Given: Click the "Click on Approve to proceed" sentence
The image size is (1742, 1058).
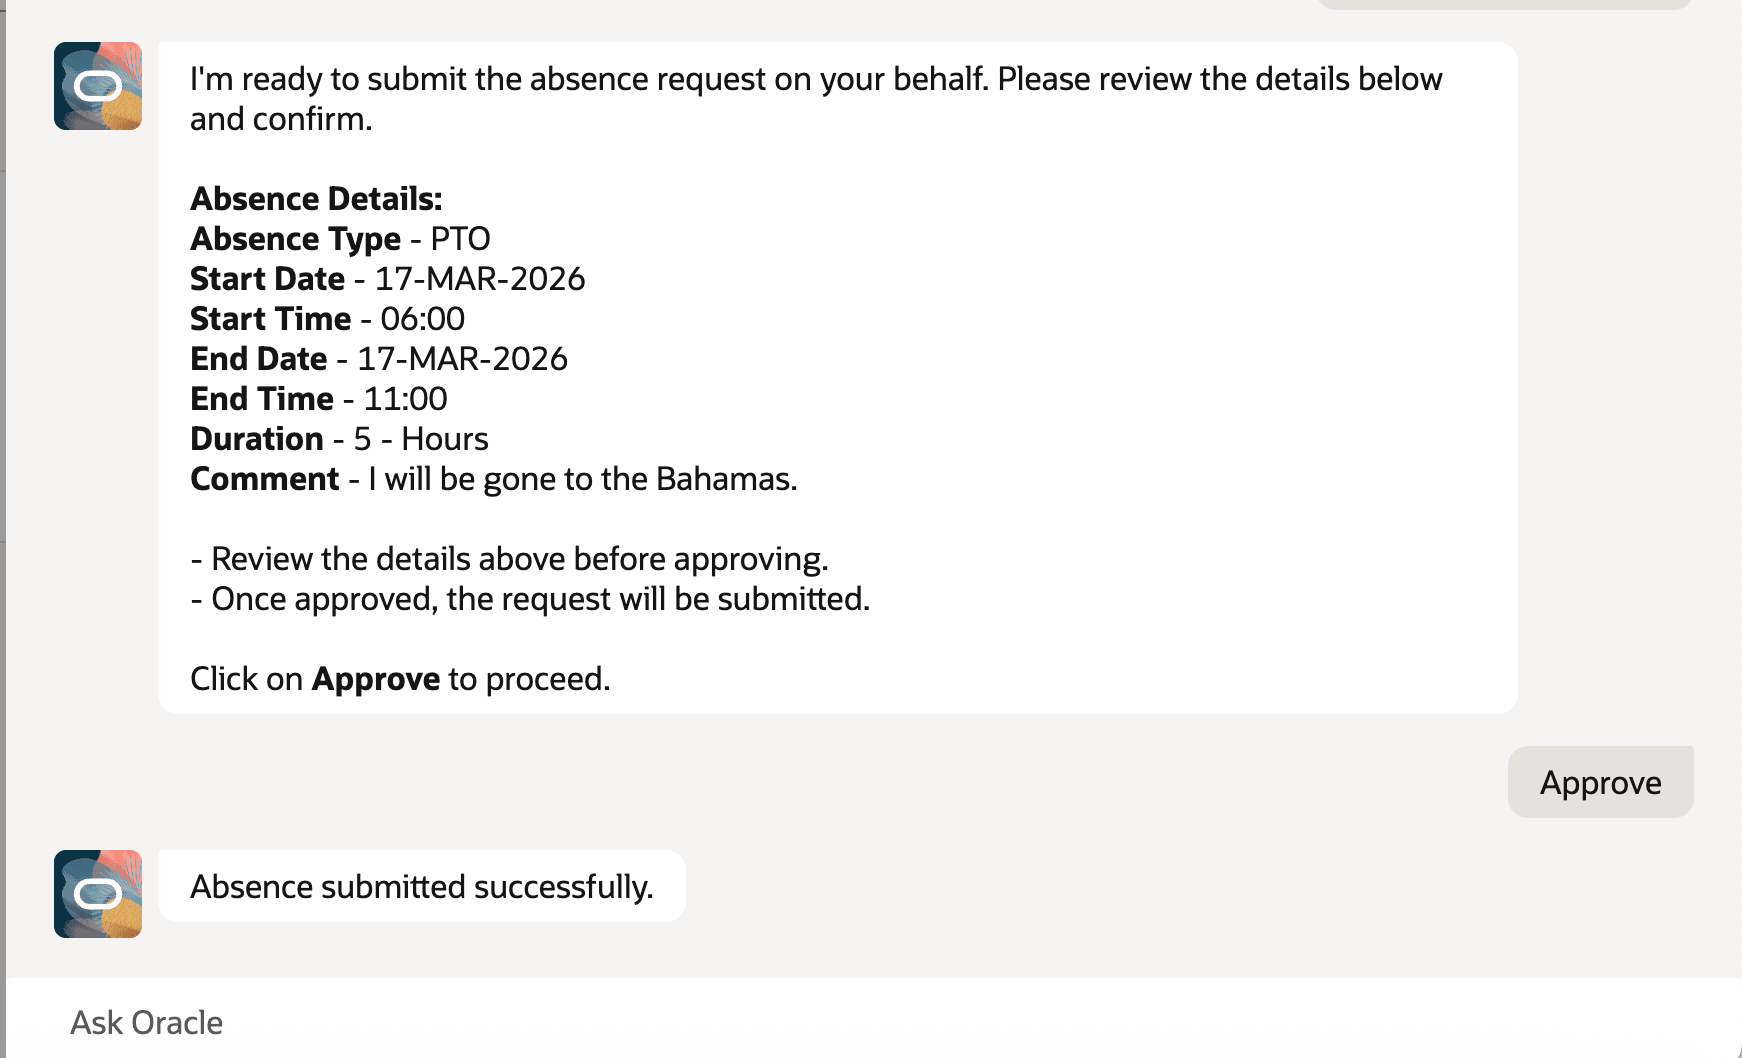Looking at the screenshot, I should [x=400, y=678].
